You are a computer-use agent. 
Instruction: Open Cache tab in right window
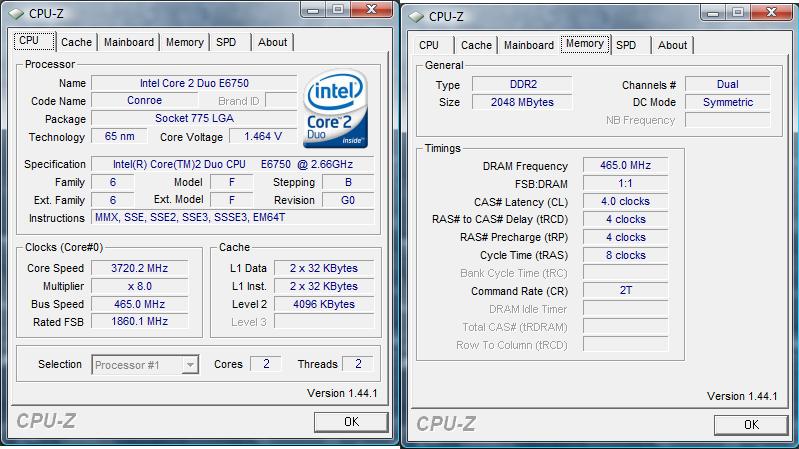(x=476, y=45)
